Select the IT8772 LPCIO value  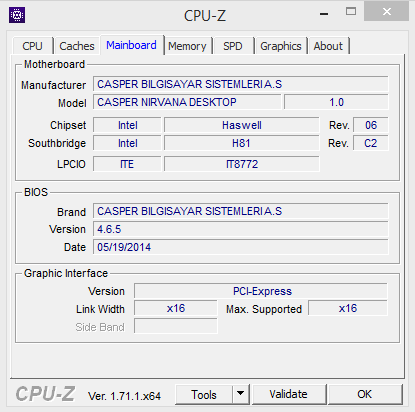point(242,164)
